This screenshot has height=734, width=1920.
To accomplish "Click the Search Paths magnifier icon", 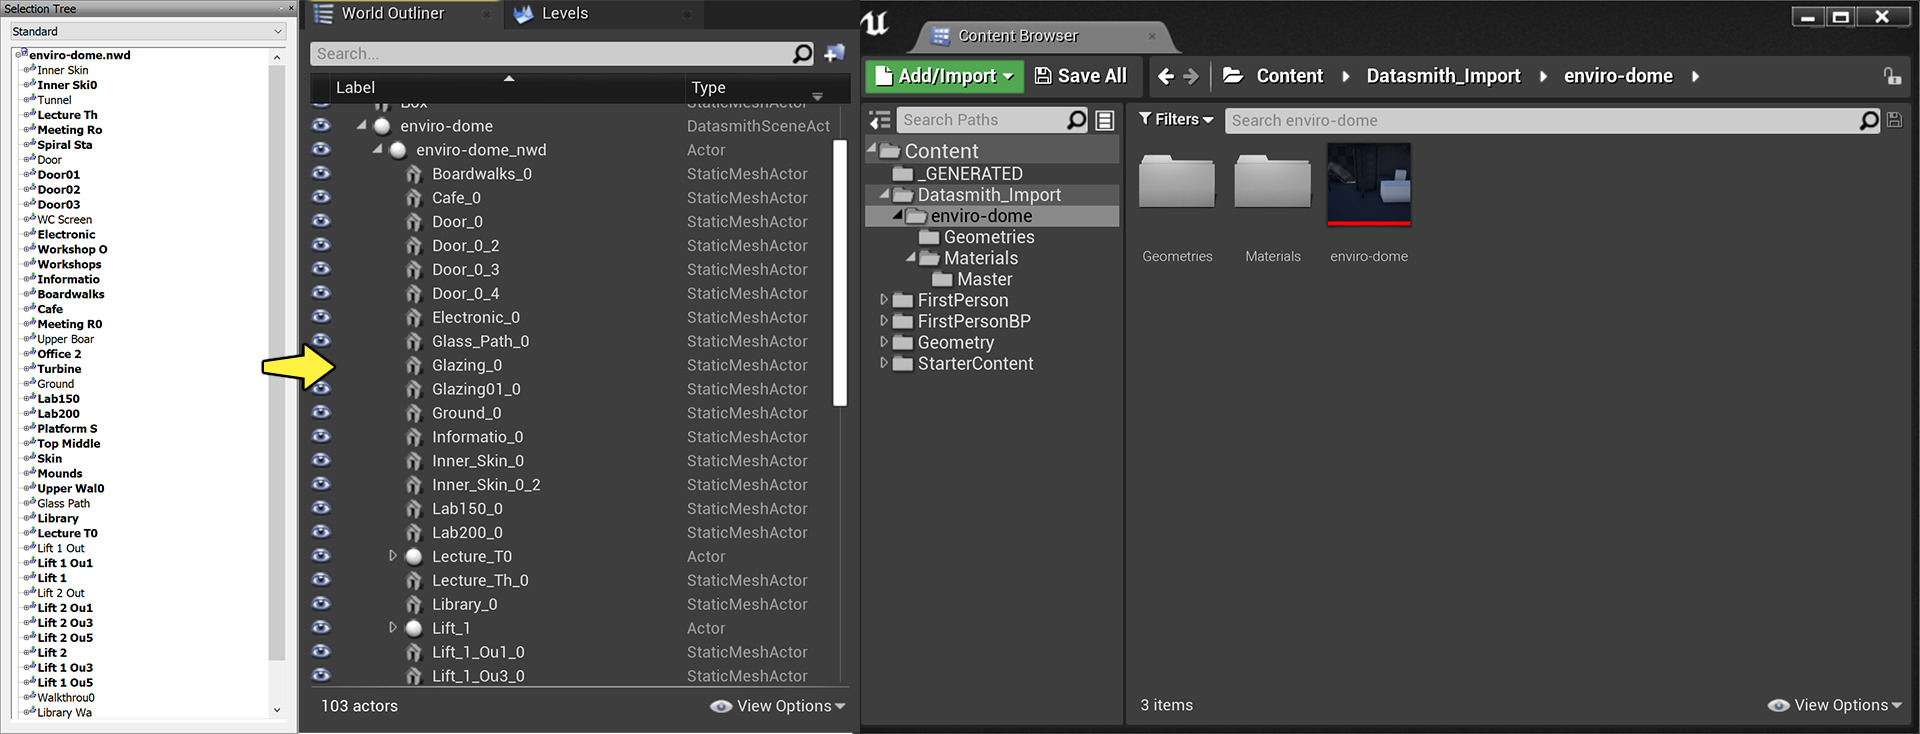I will (x=1076, y=120).
